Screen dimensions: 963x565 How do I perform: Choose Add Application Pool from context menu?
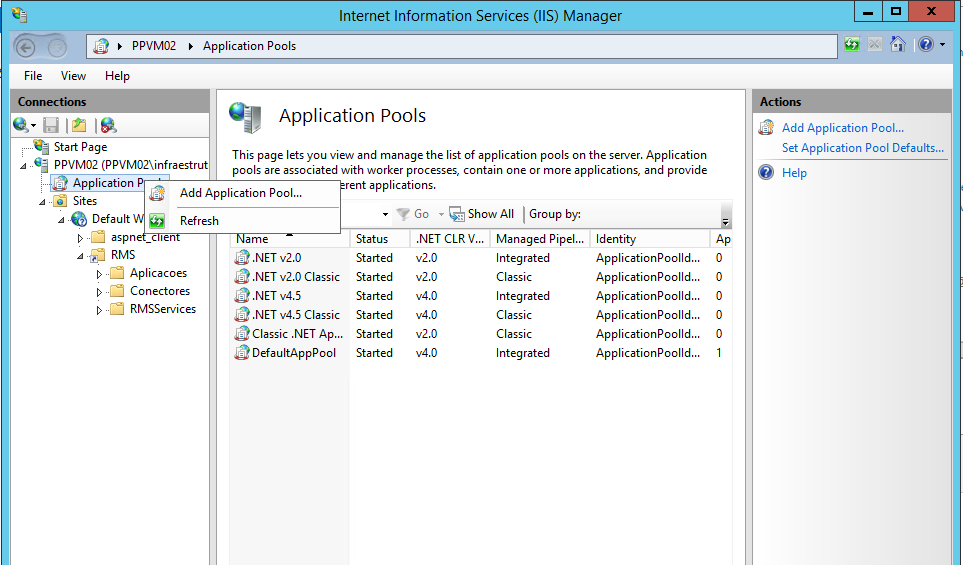(x=240, y=193)
